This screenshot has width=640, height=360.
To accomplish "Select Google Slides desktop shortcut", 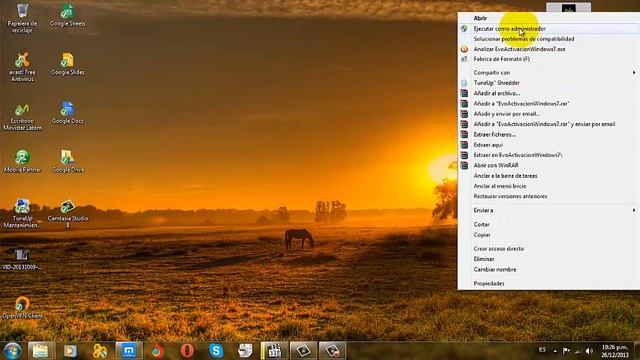I will [x=67, y=64].
